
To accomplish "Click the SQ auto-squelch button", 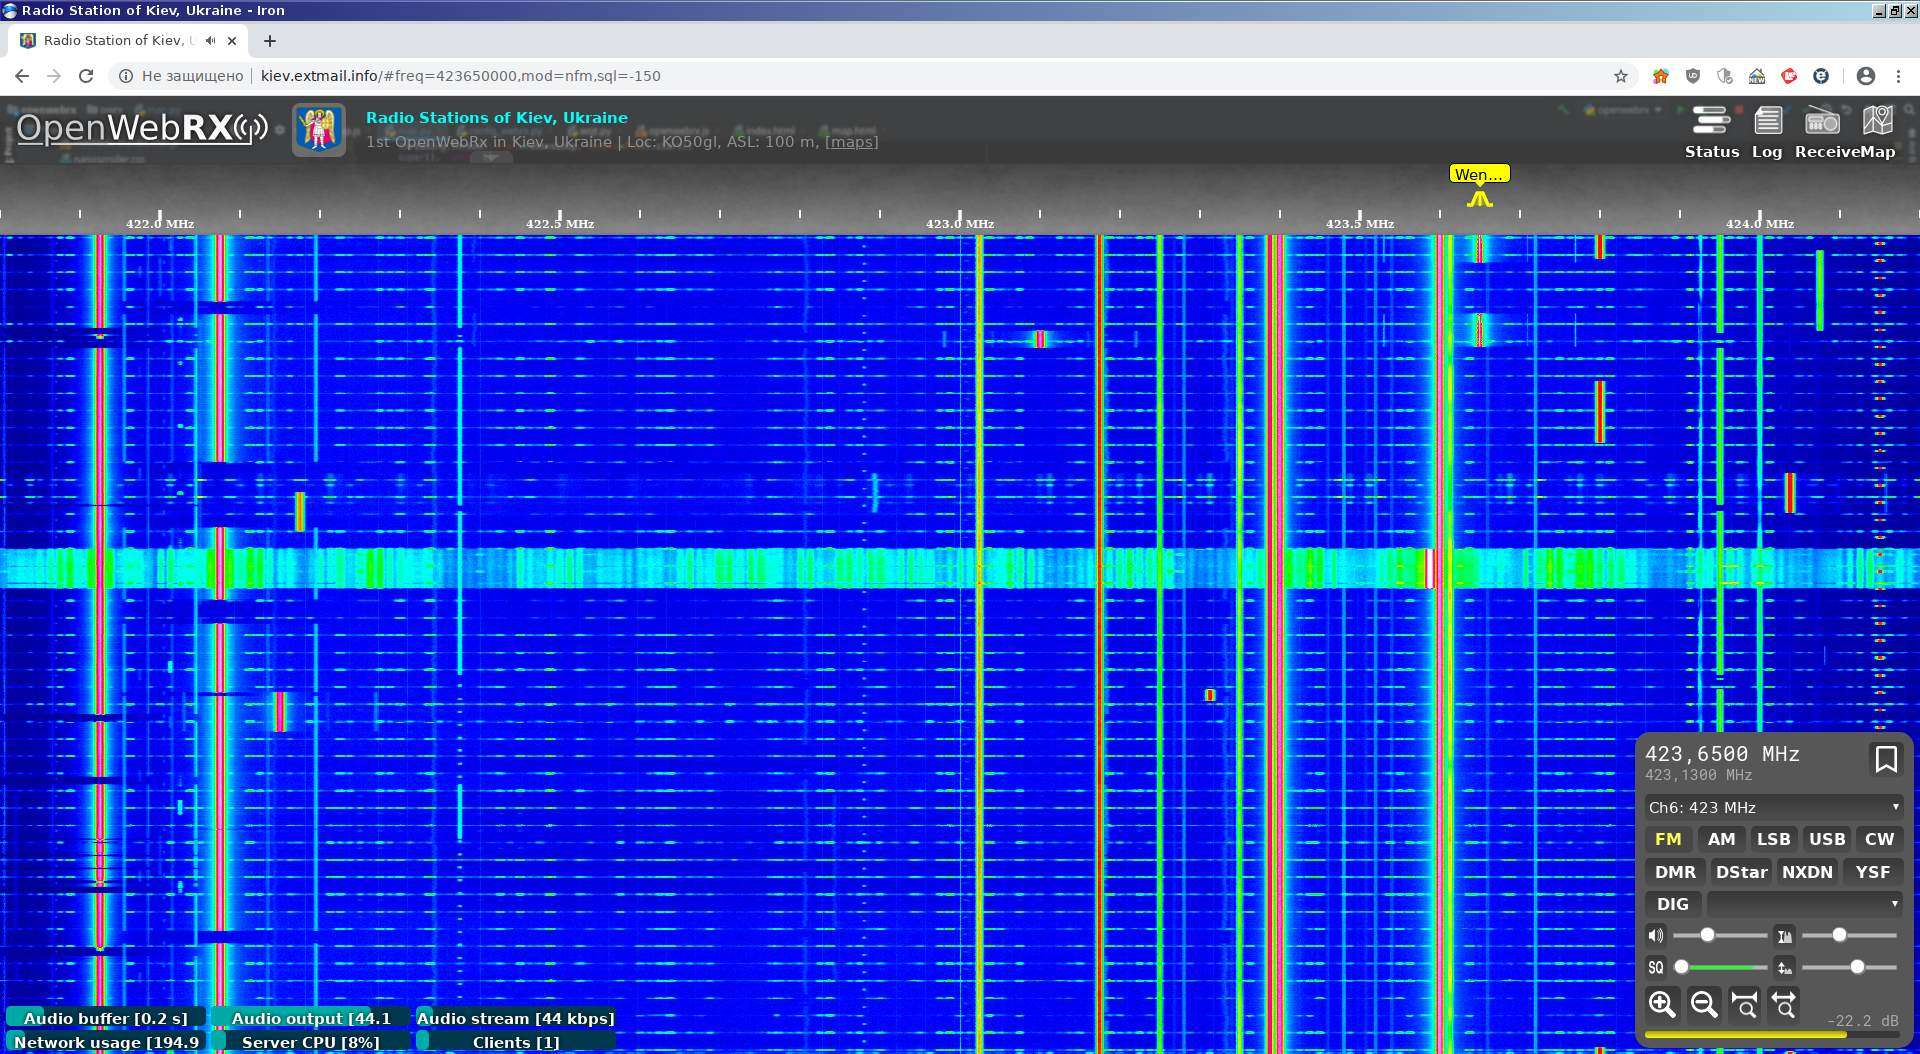I will [1656, 968].
